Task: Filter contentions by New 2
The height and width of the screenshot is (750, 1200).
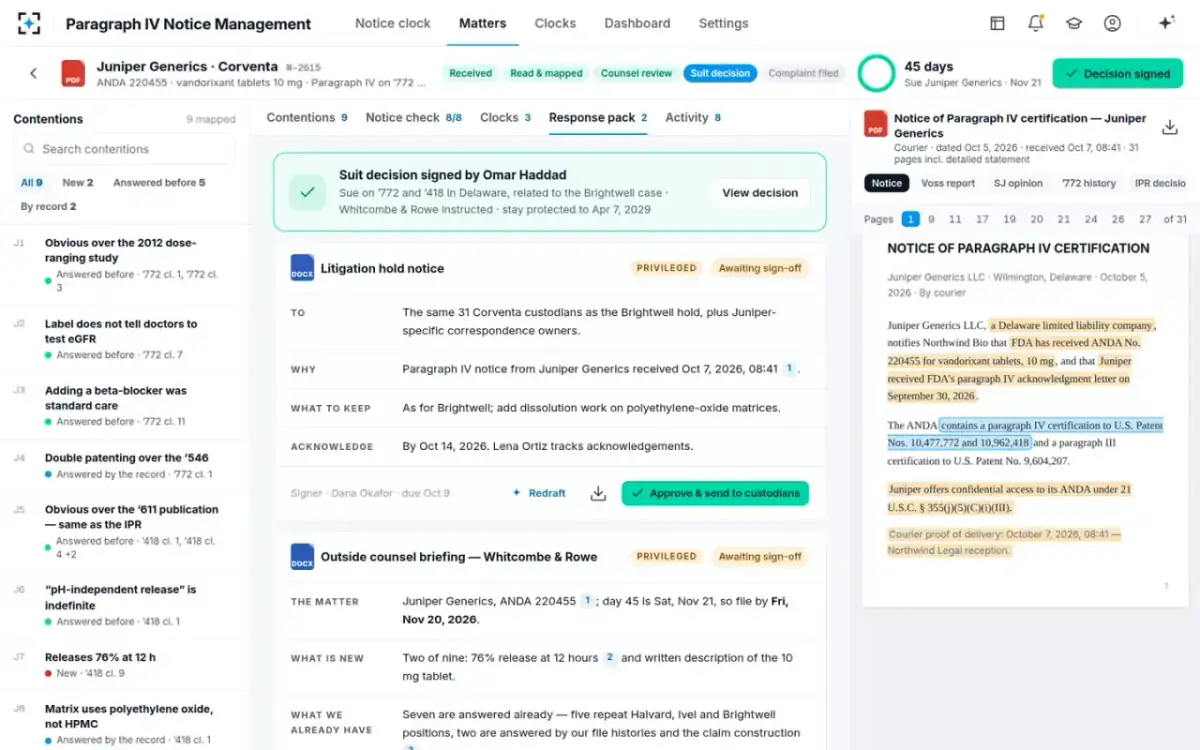Action: (78, 183)
